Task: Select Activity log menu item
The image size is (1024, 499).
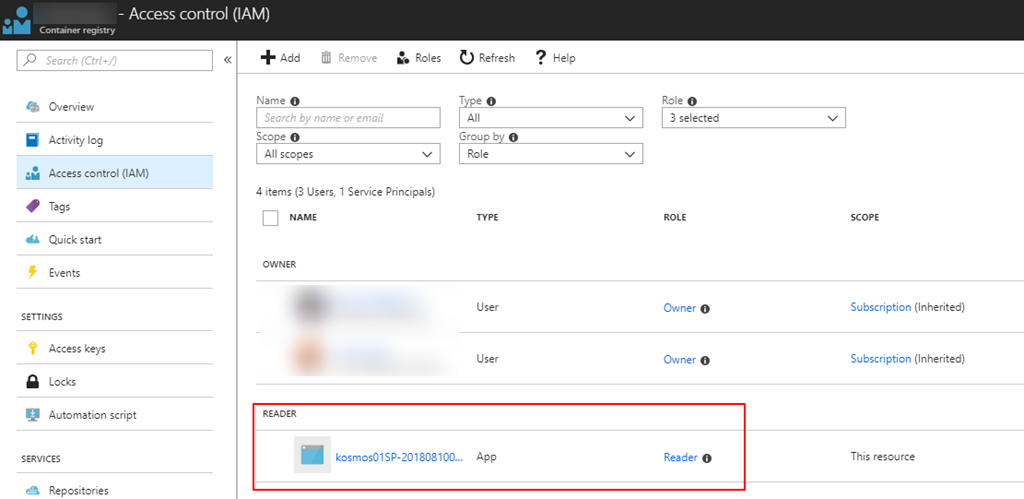Action: [x=75, y=140]
